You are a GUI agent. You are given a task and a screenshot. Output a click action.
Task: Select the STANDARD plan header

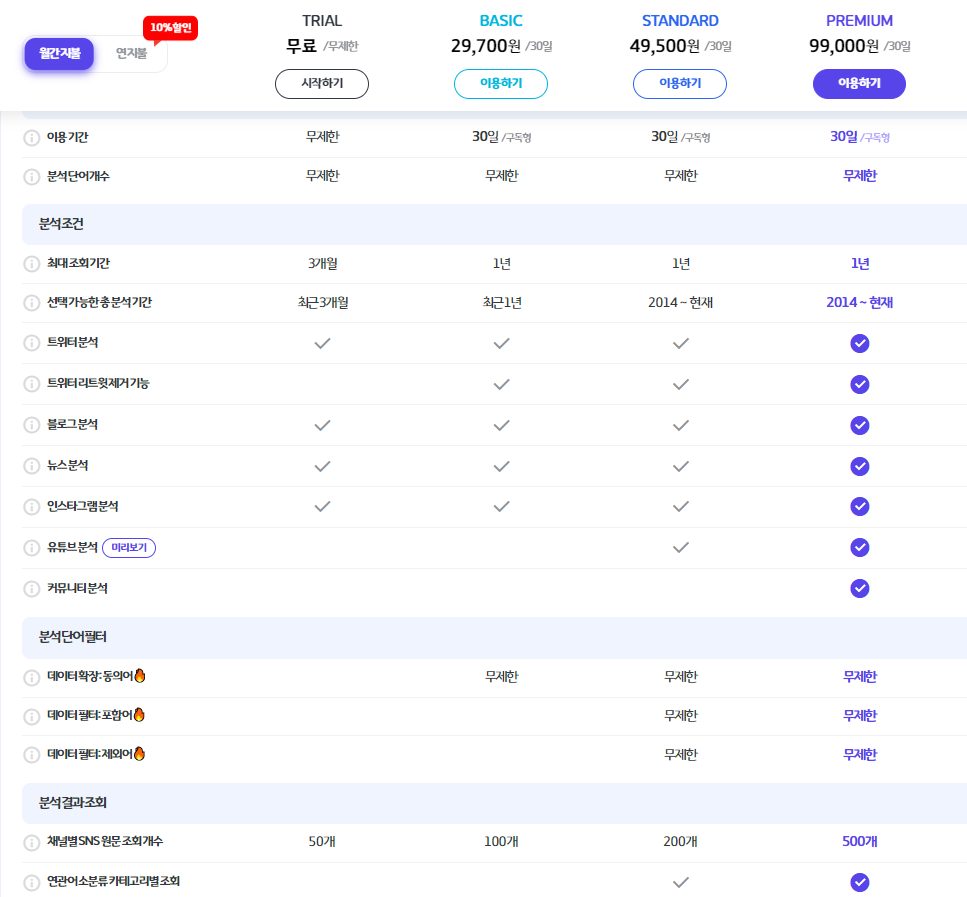click(x=680, y=20)
